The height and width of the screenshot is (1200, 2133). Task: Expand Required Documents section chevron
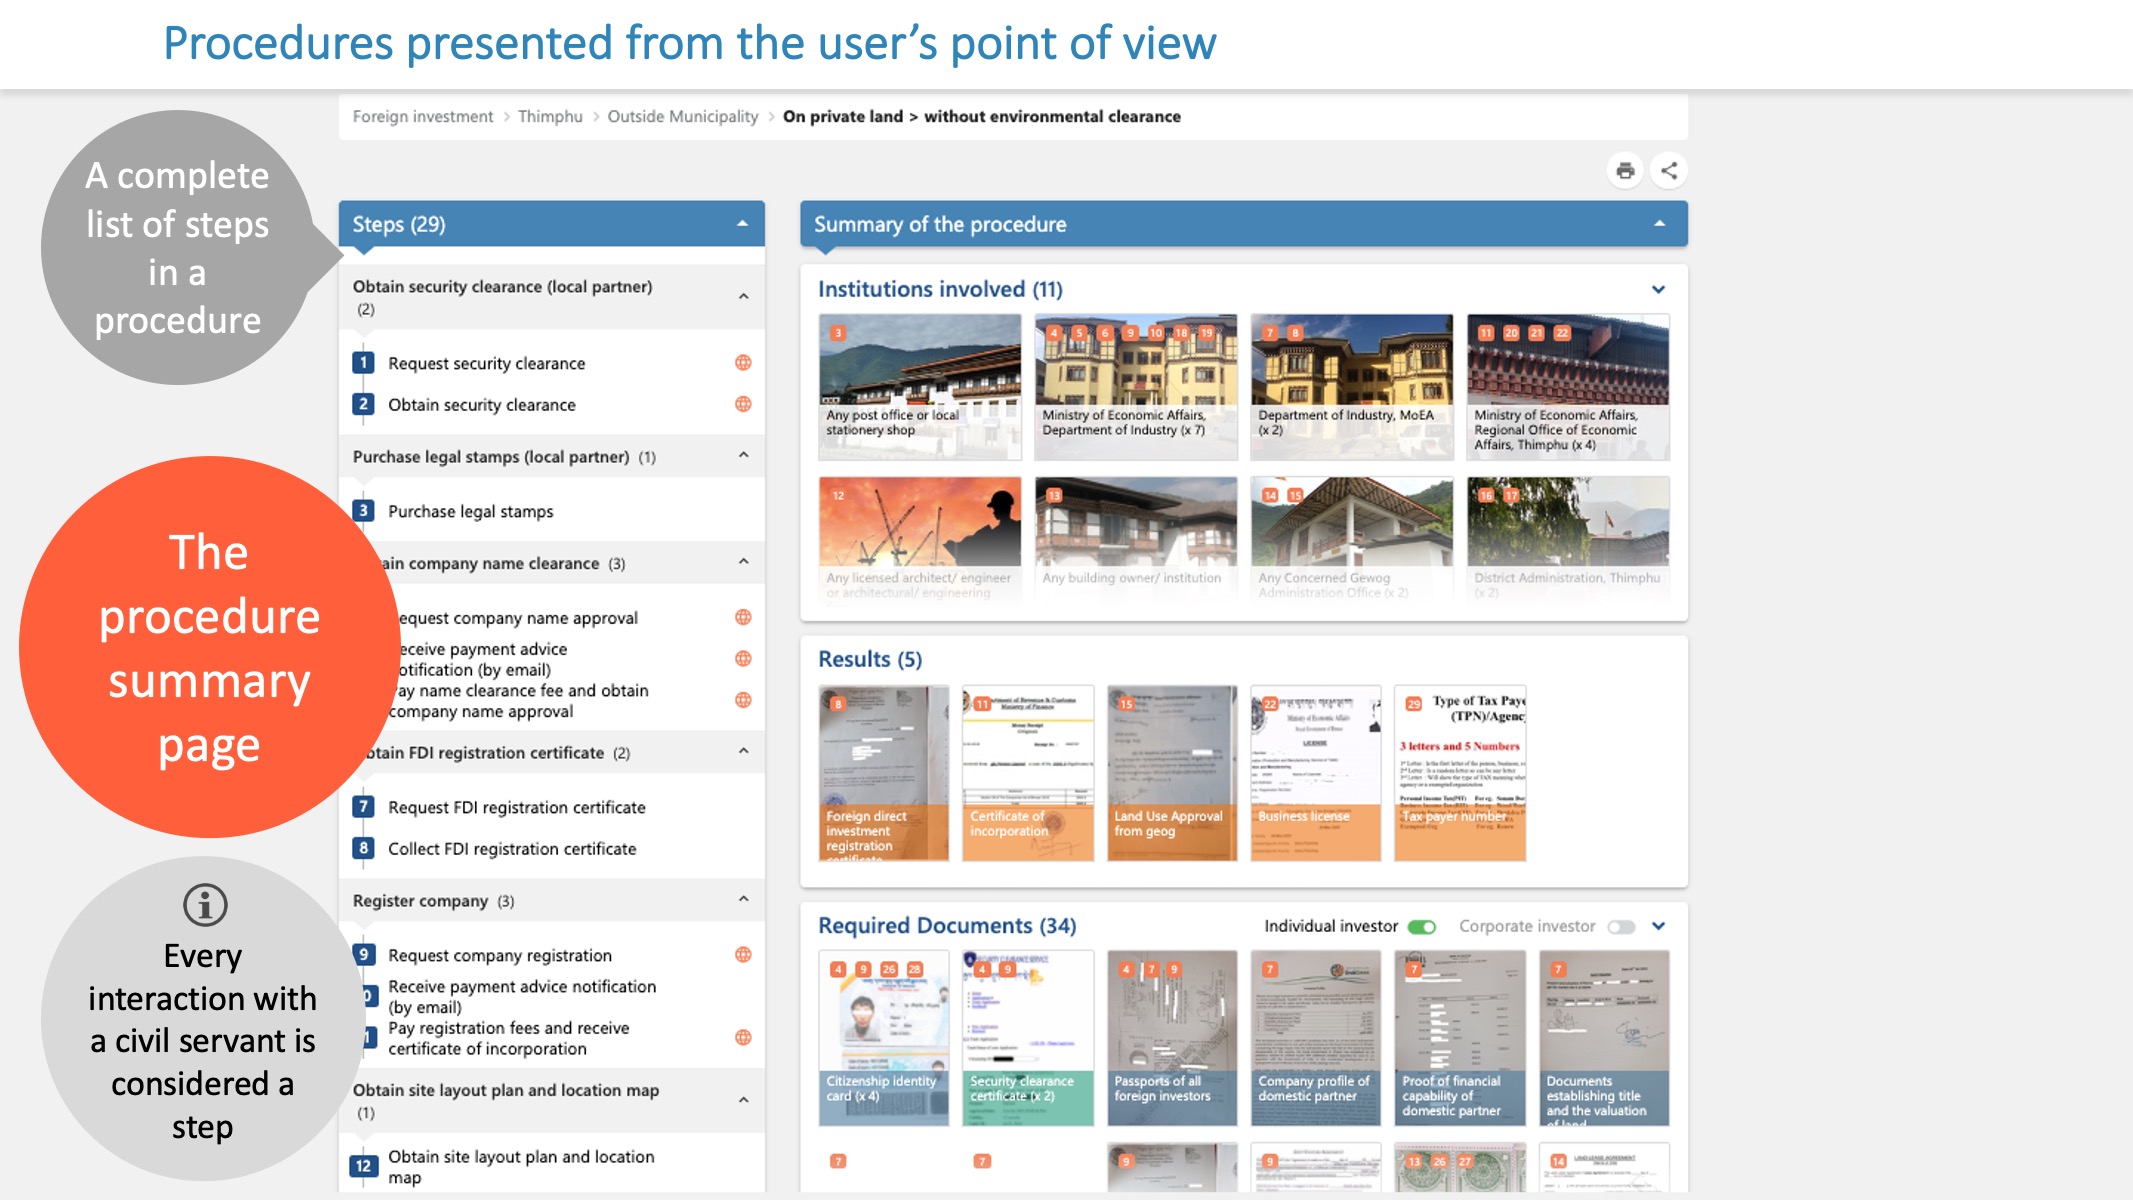[x=1658, y=926]
